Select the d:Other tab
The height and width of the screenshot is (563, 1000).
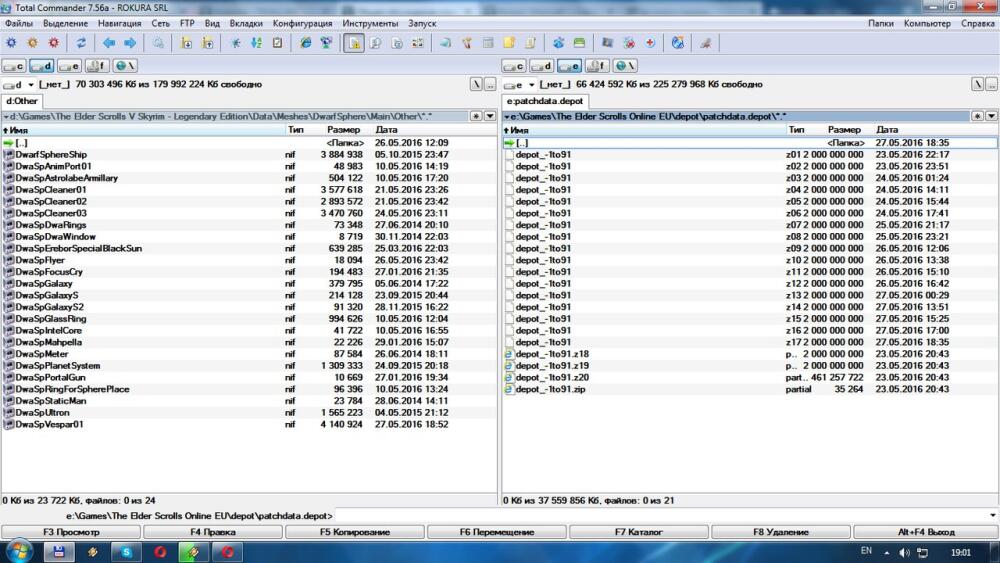pos(22,101)
